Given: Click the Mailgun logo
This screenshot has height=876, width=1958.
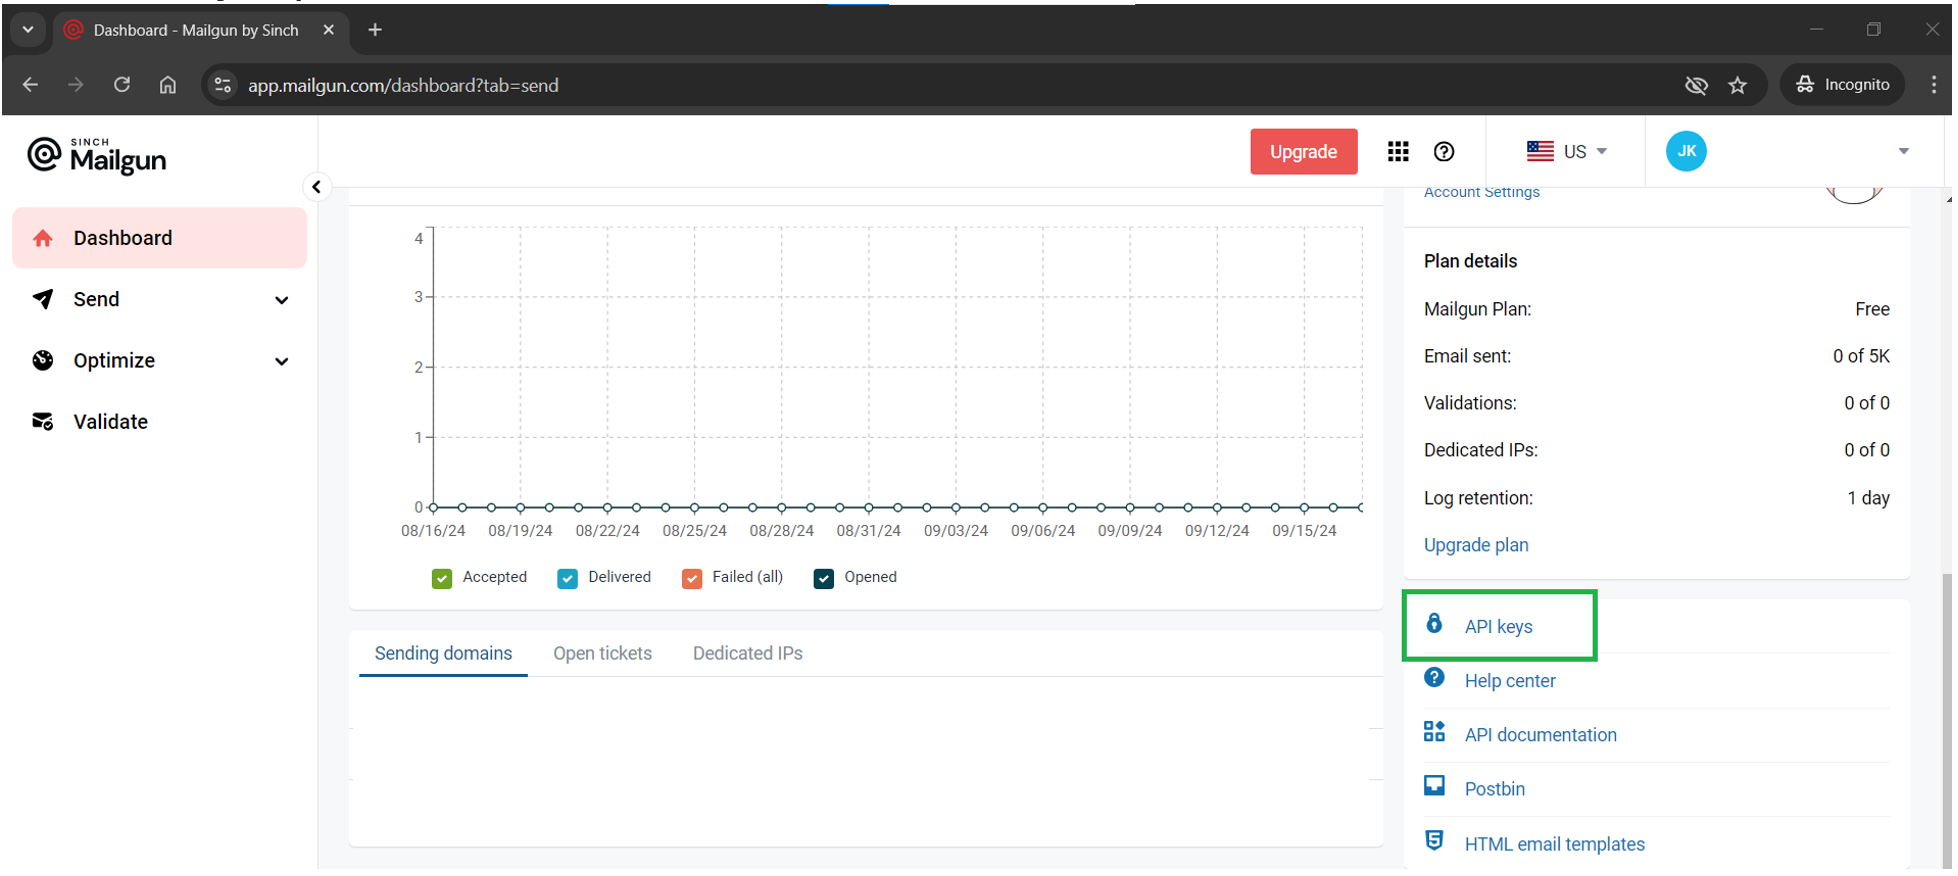Looking at the screenshot, I should point(97,155).
